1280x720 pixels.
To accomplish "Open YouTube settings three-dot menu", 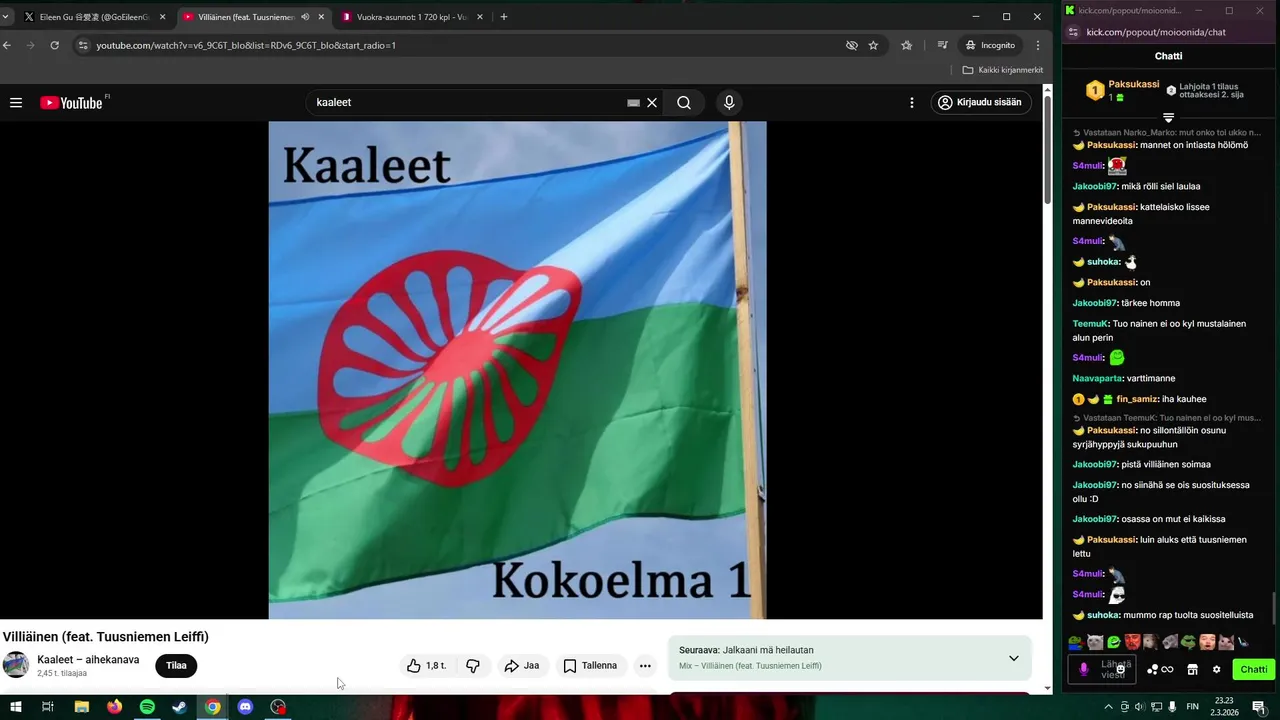I will click(911, 102).
